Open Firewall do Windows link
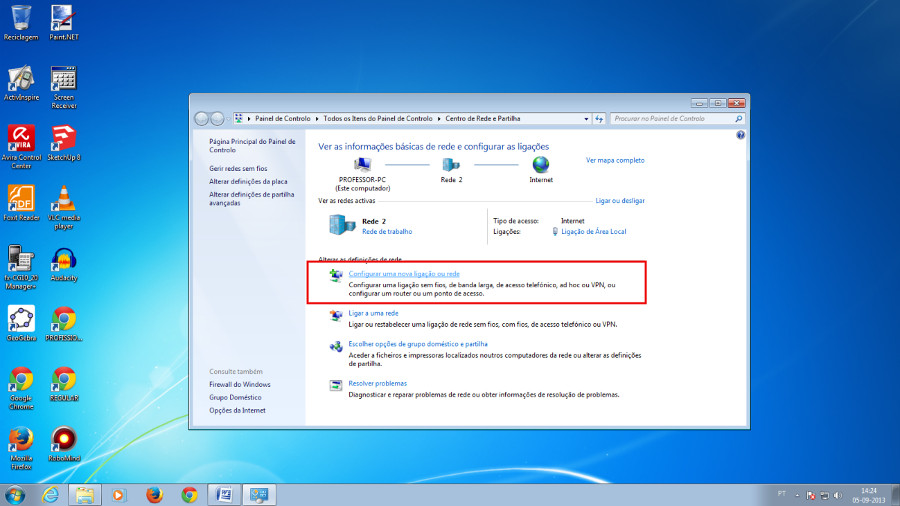 click(x=239, y=385)
